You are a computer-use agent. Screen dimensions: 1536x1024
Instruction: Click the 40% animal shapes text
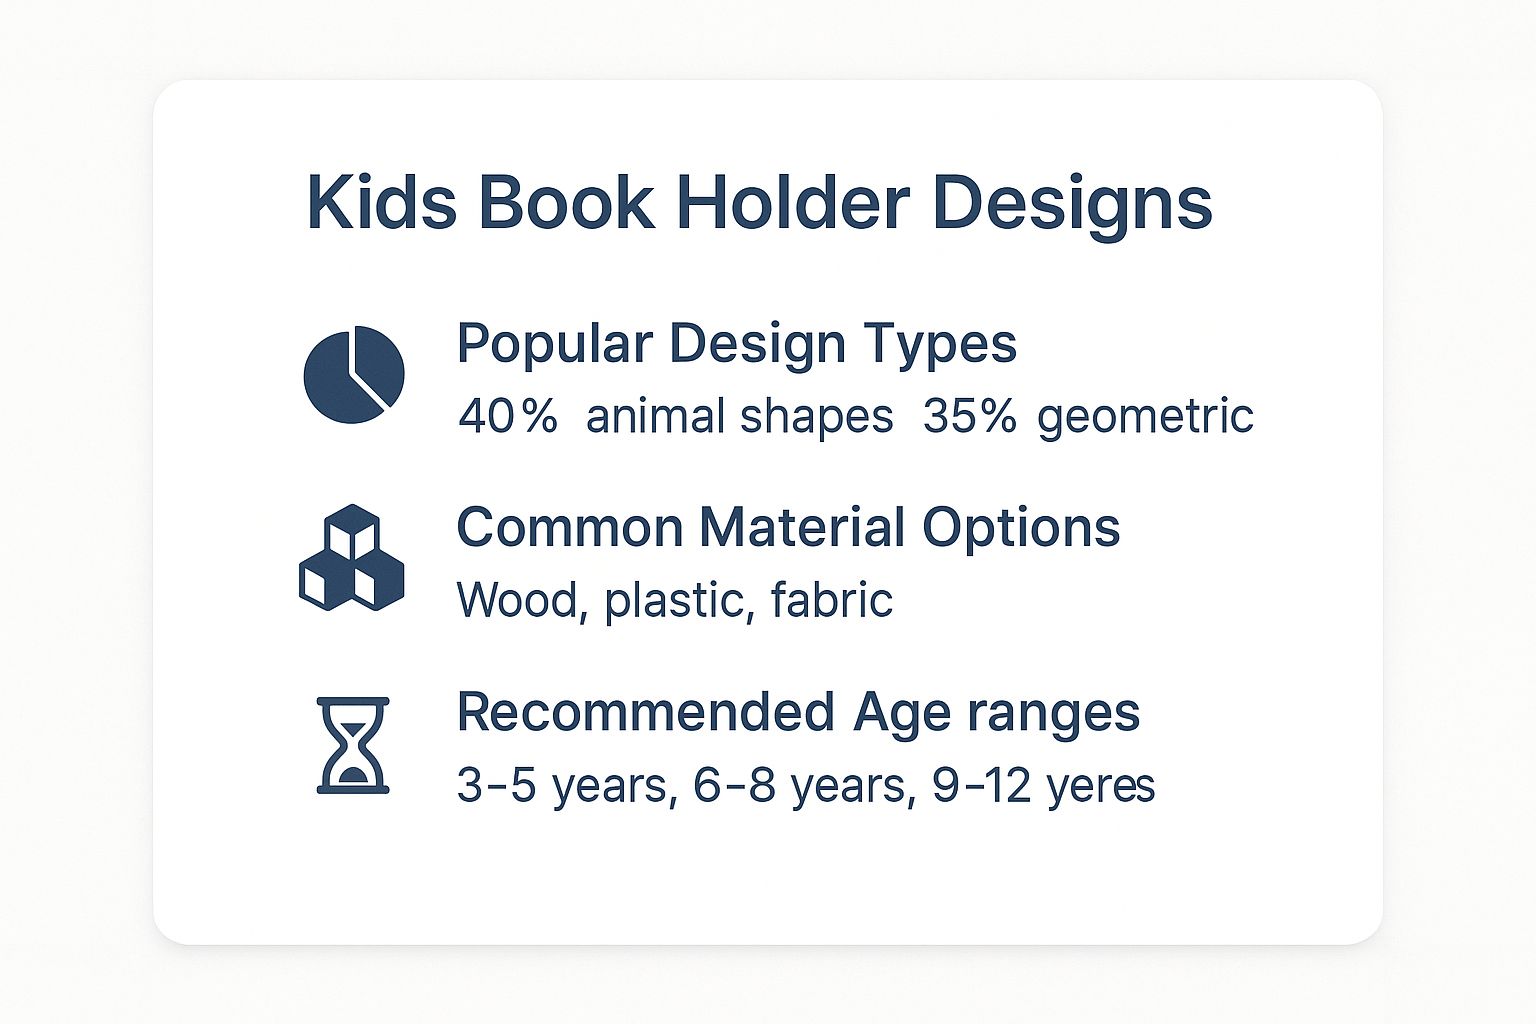pyautogui.click(x=676, y=416)
